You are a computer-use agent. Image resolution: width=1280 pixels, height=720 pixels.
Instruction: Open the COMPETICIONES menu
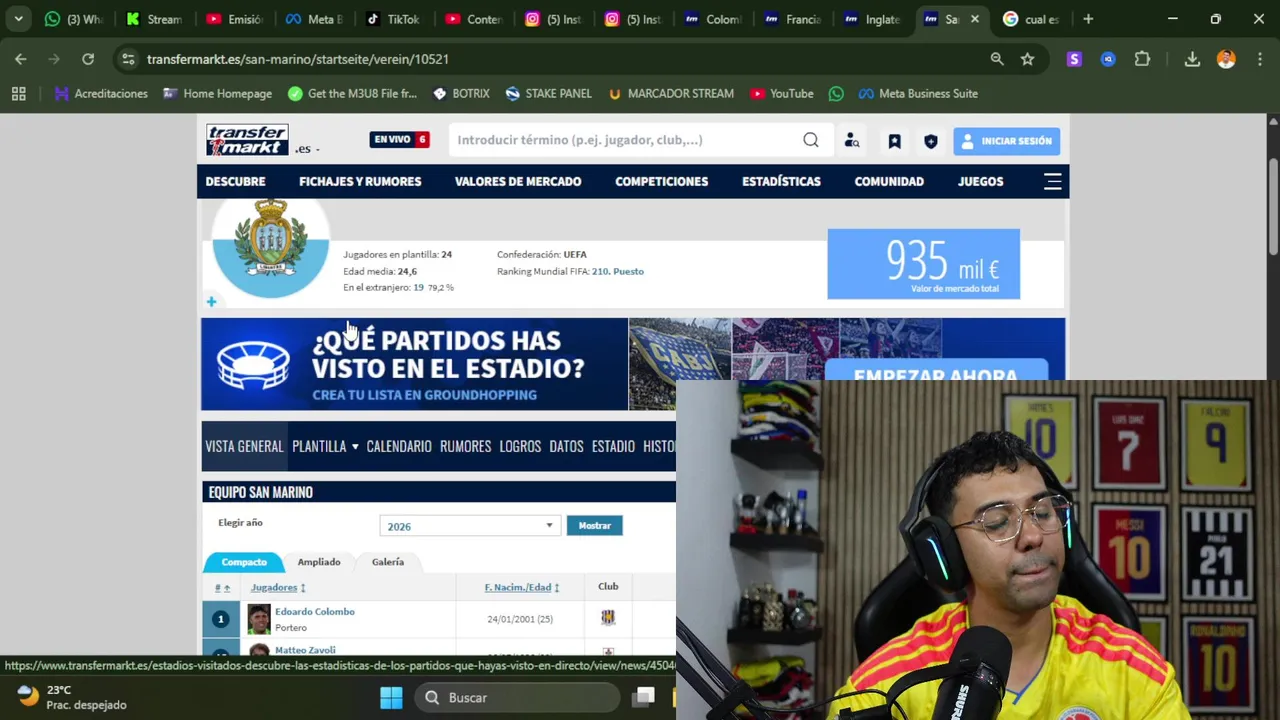(x=661, y=181)
